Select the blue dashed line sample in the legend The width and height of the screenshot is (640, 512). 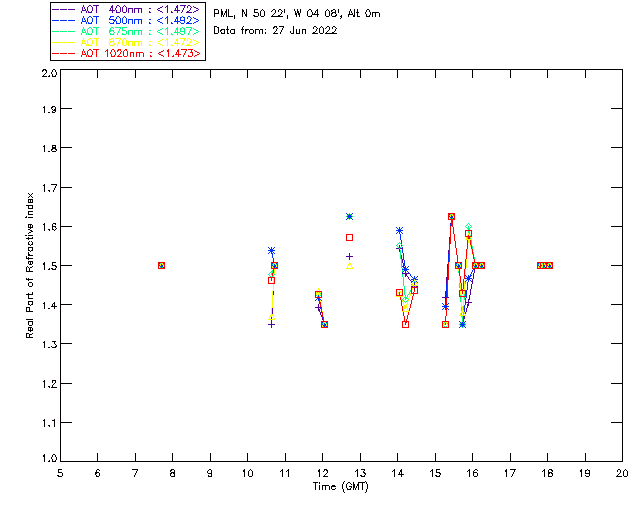64,20
